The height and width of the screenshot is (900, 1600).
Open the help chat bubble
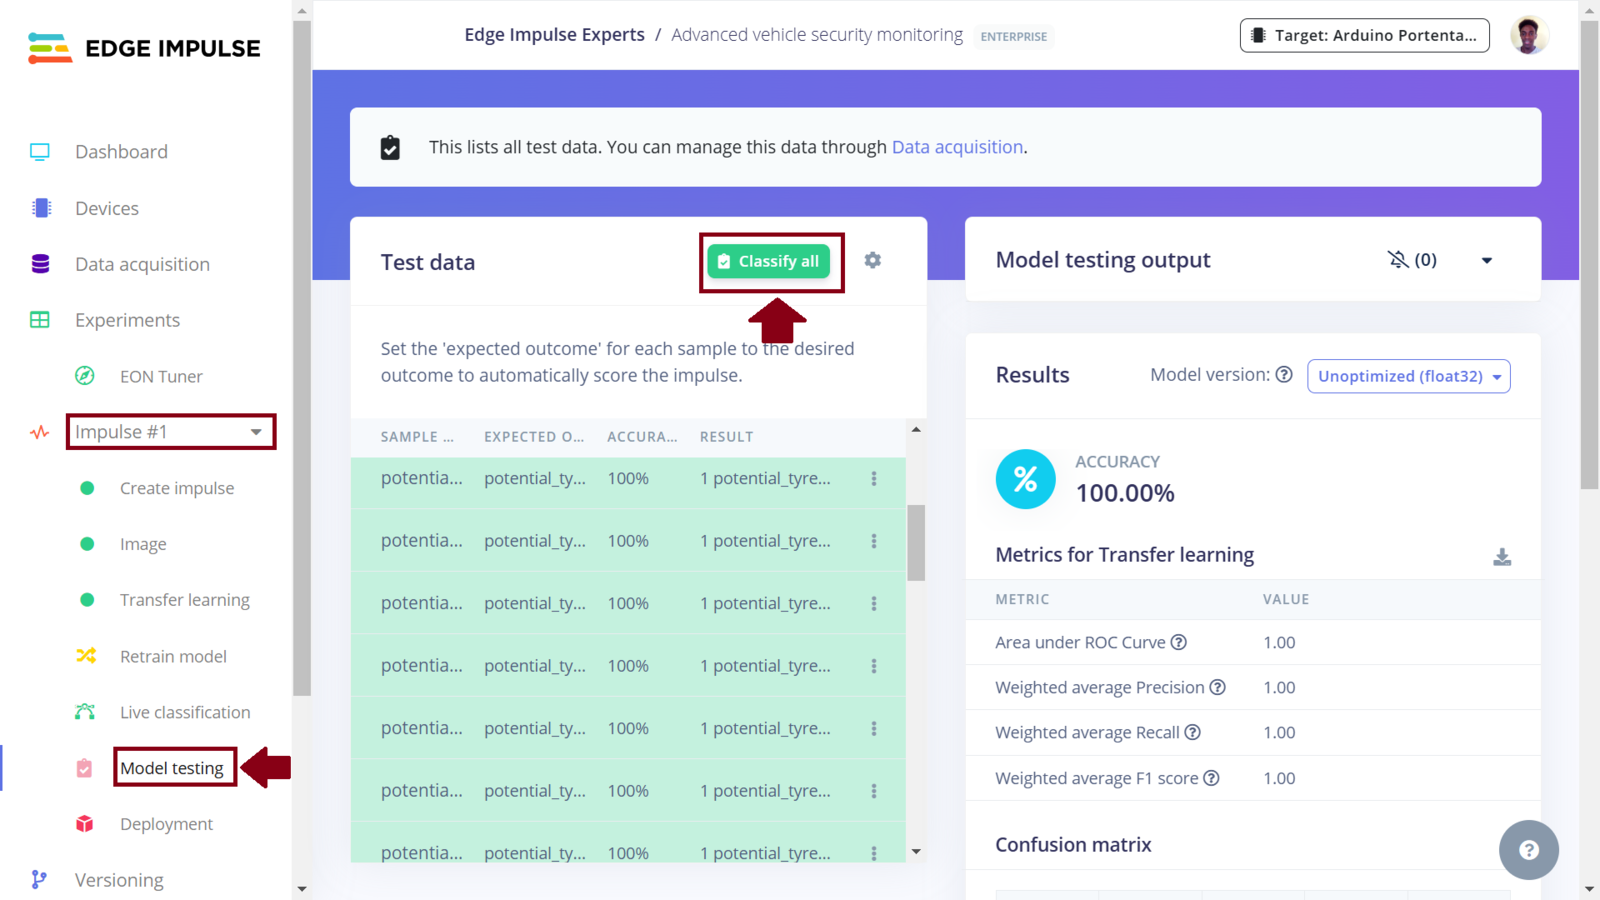1528,850
